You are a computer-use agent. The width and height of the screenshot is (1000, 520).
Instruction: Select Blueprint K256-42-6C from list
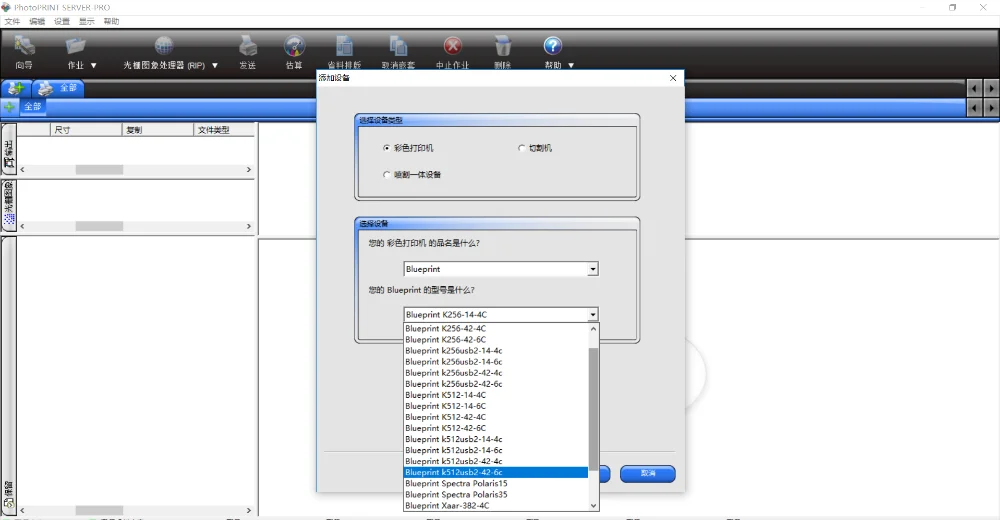[496, 339]
